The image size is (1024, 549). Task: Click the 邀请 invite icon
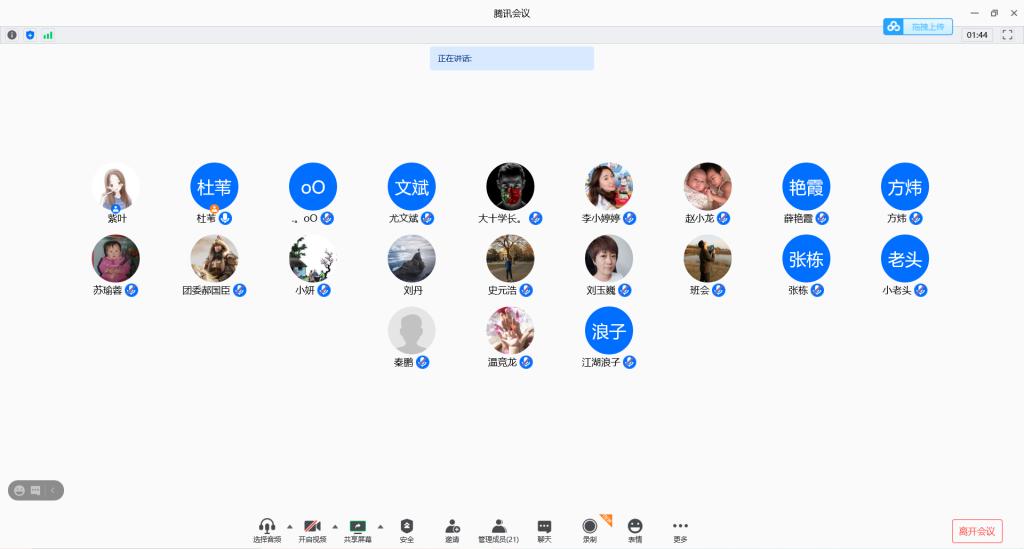(452, 527)
